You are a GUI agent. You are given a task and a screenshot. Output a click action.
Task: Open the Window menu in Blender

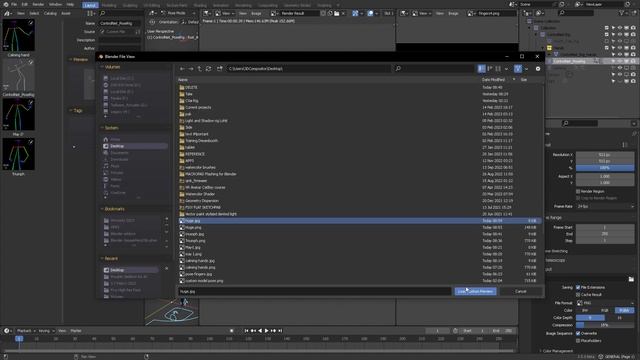point(56,4)
